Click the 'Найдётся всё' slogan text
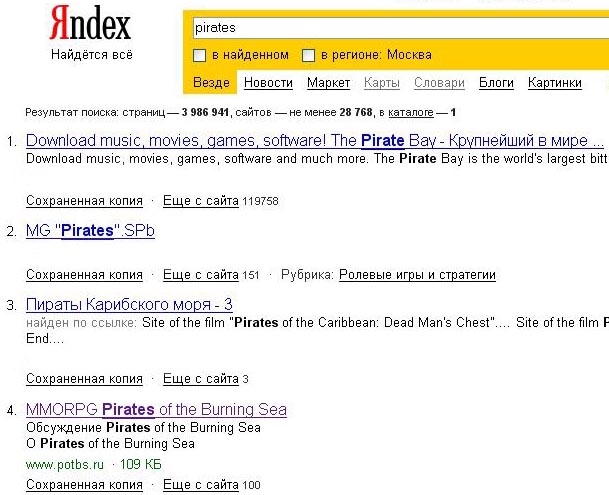The image size is (609, 495). pos(92,54)
